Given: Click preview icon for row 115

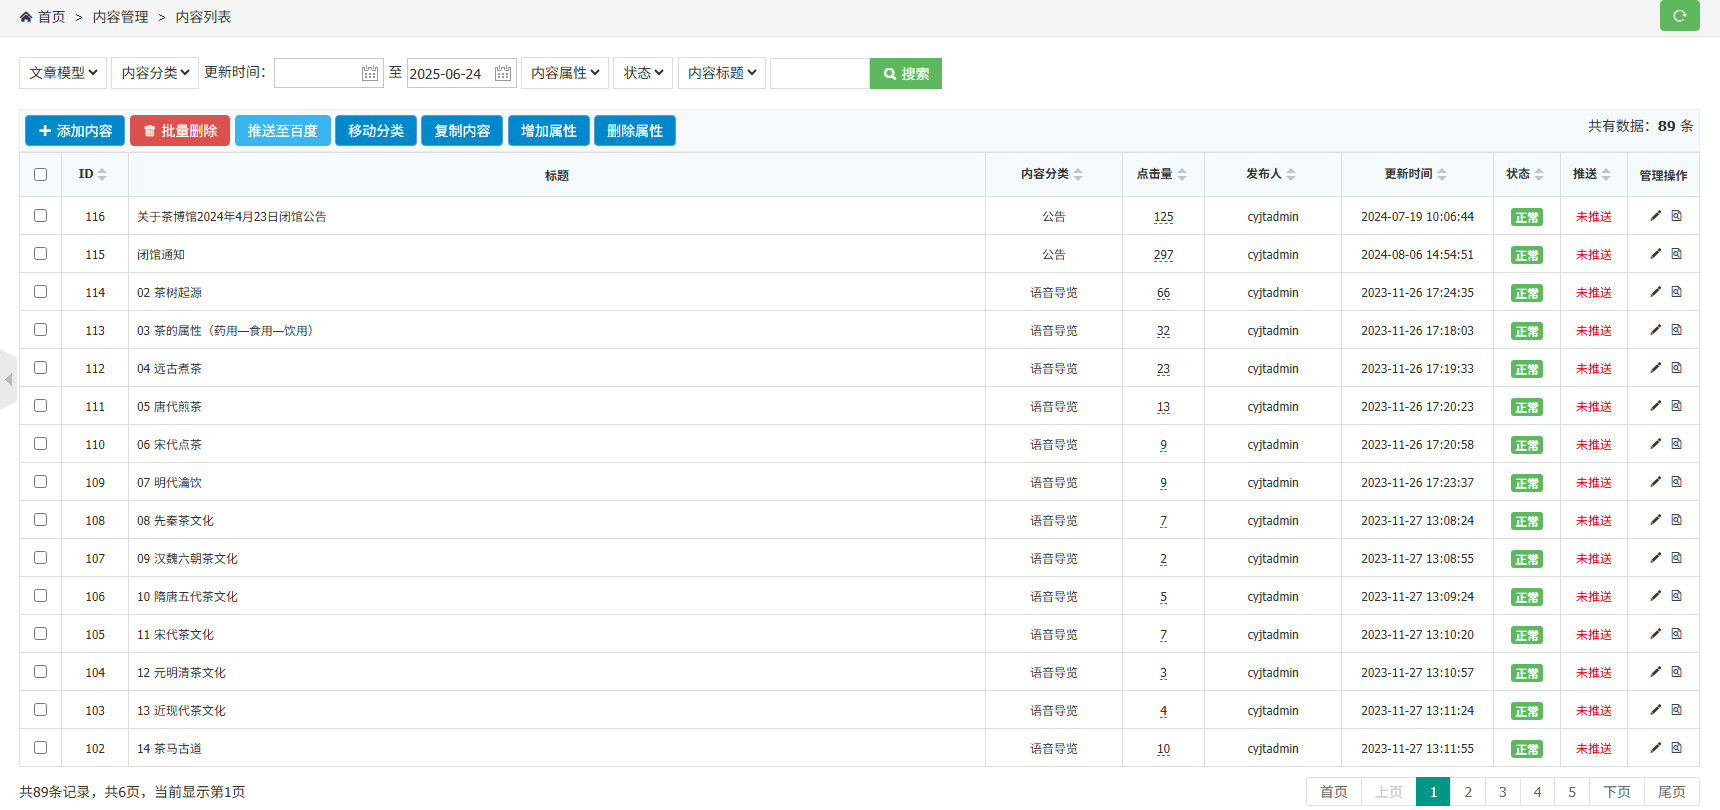Looking at the screenshot, I should click(1677, 254).
